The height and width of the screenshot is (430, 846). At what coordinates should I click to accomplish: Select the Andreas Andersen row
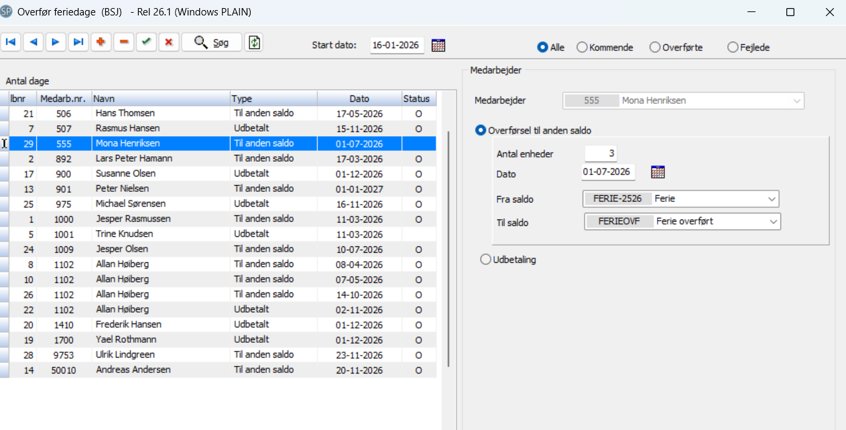coord(218,370)
